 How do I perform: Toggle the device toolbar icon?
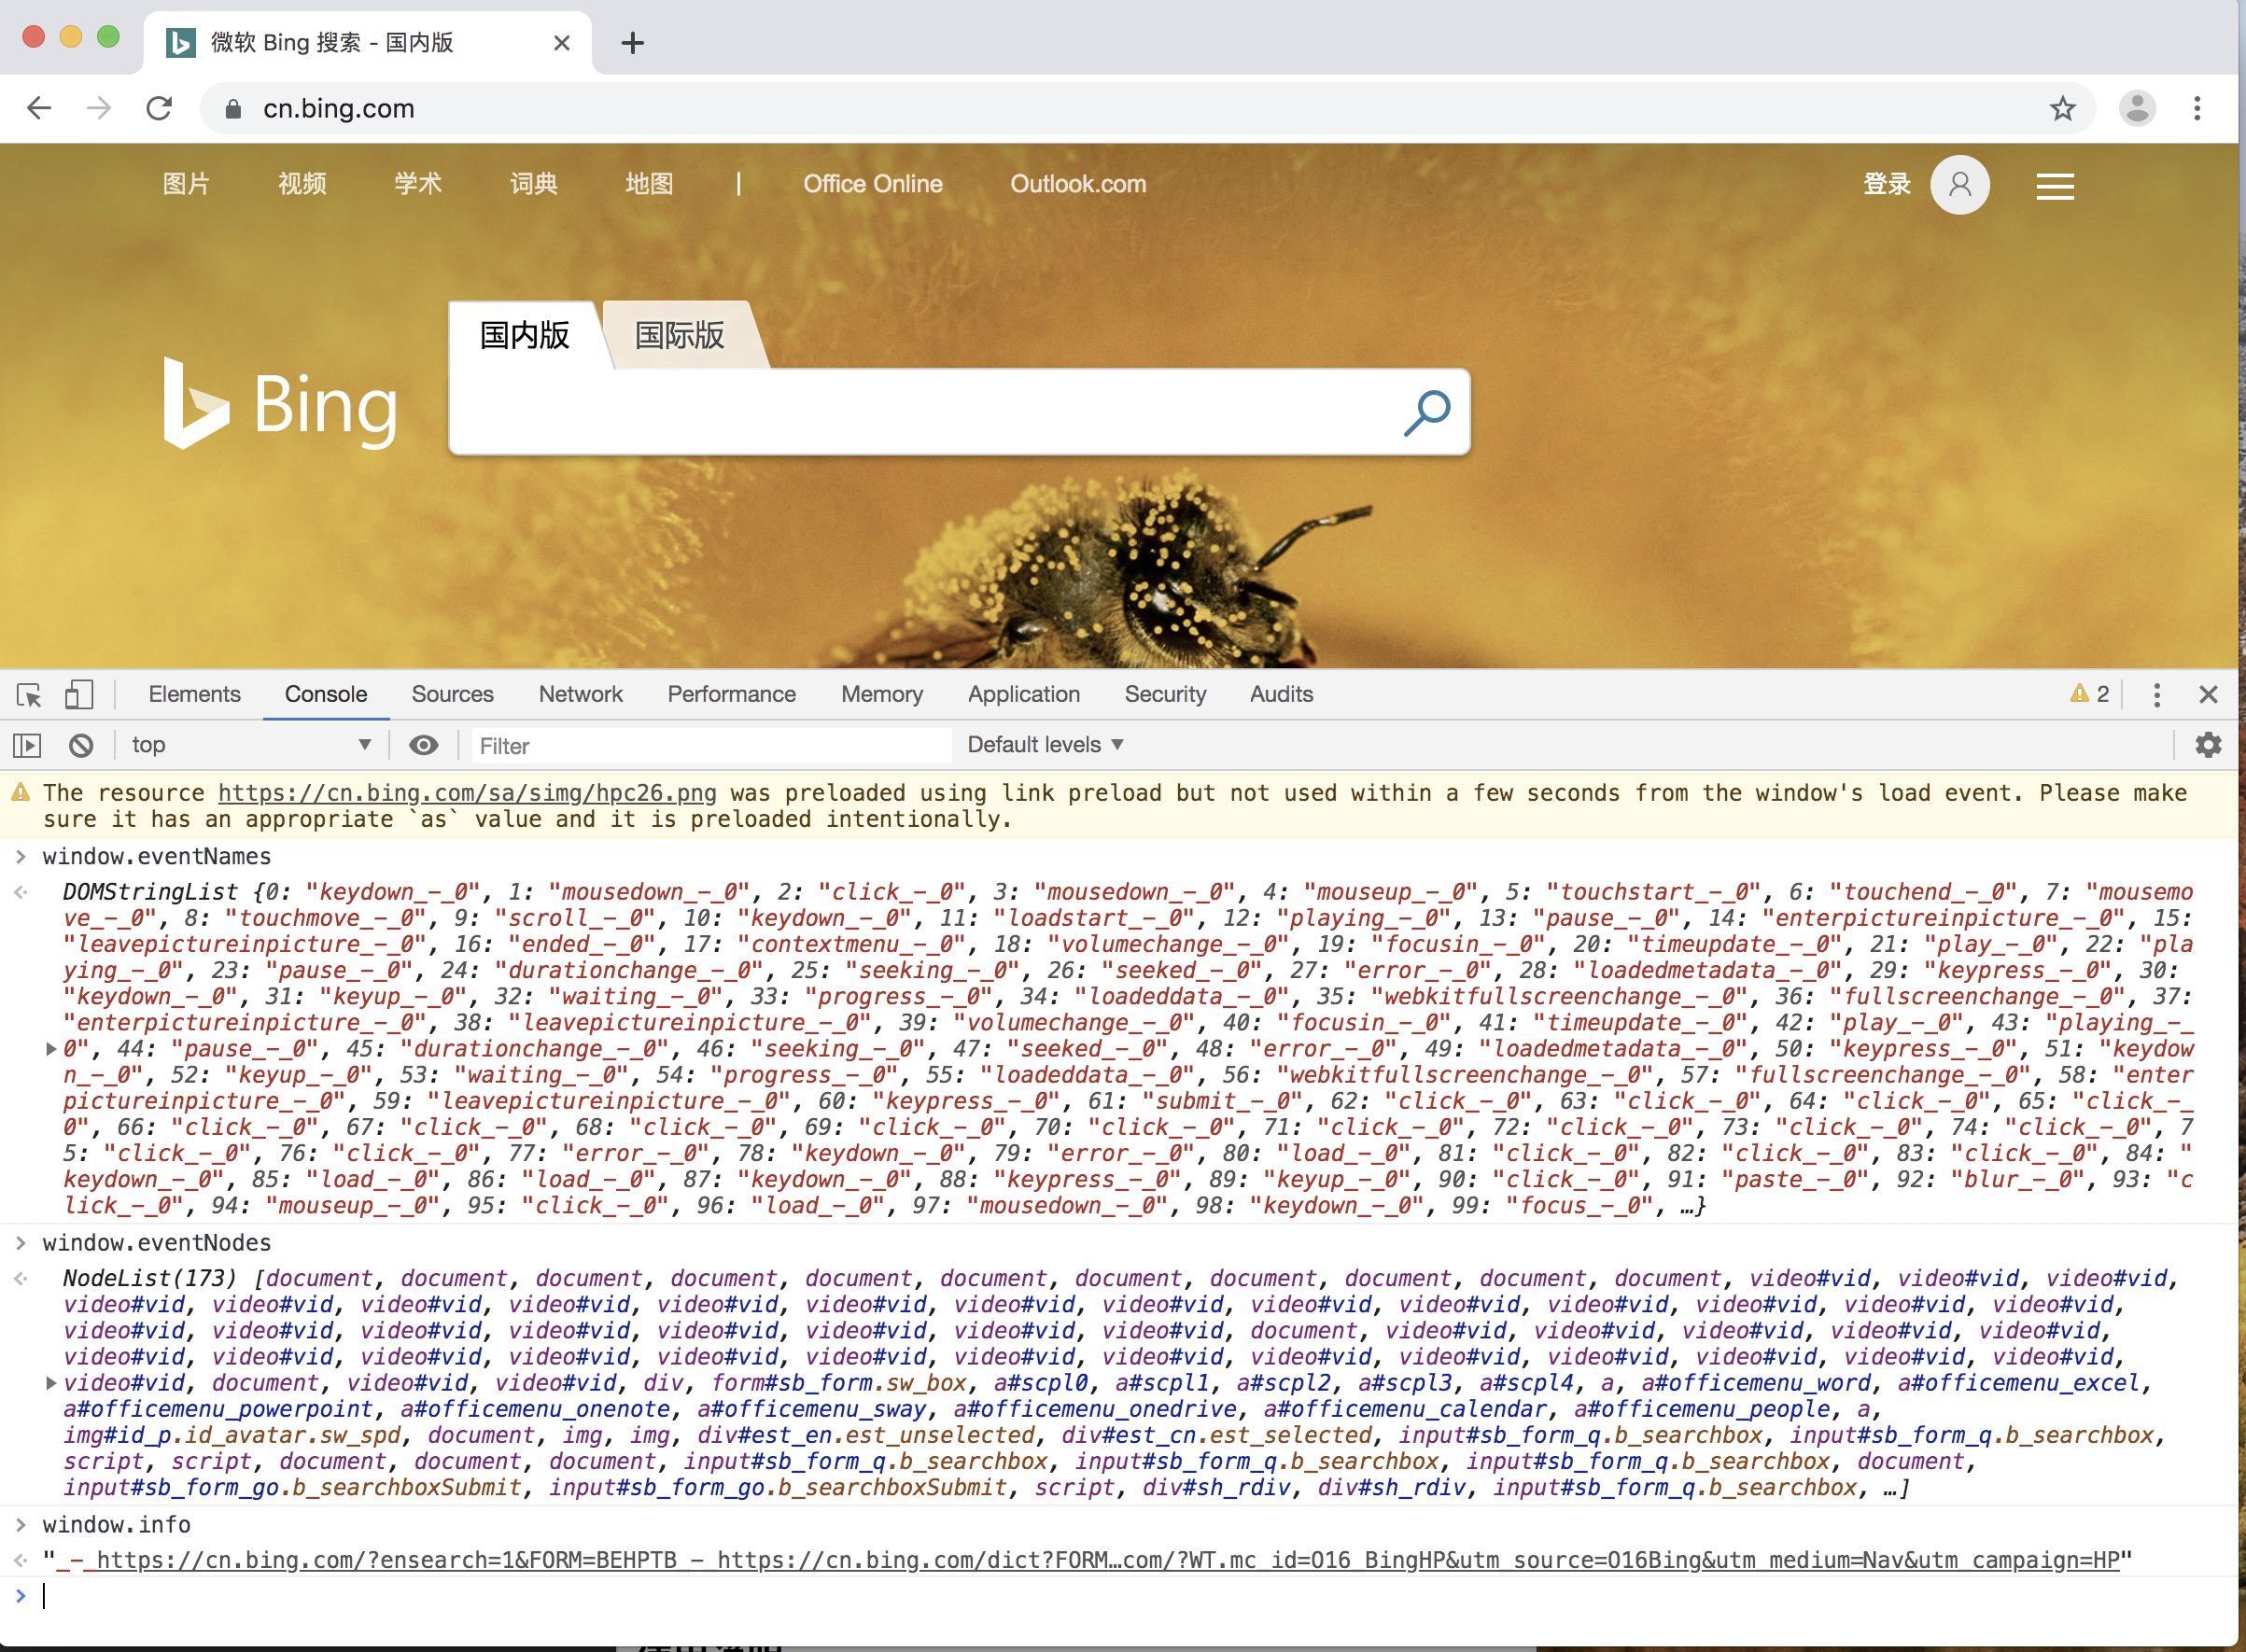pyautogui.click(x=79, y=694)
